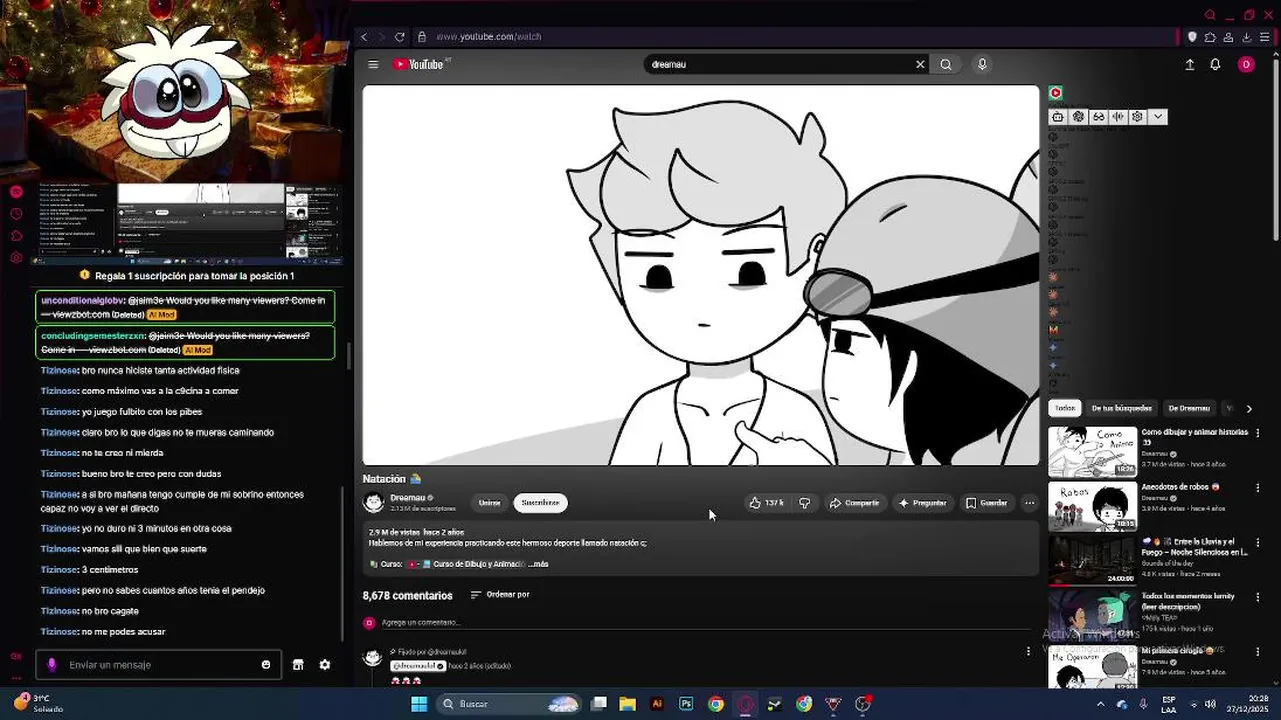The width and height of the screenshot is (1281, 720).
Task: Click the gear icon in extension toolbar
Action: [1138, 117]
